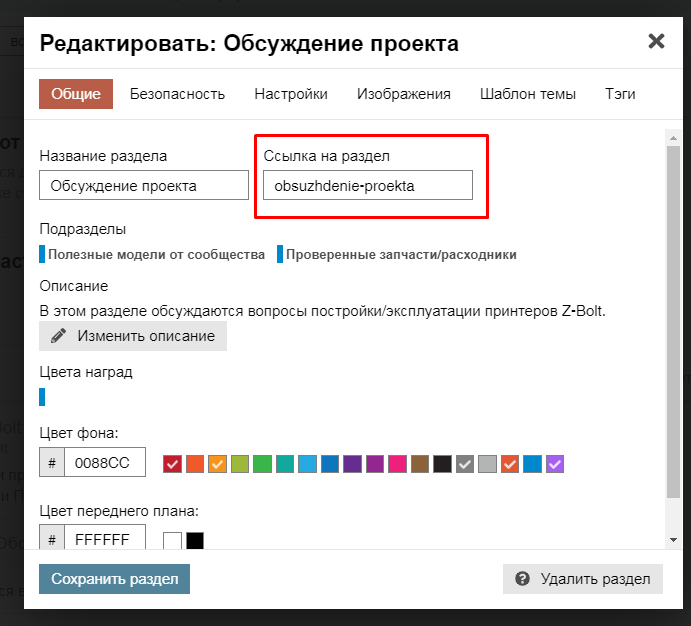The height and width of the screenshot is (626, 691).
Task: Open the Шаблон темы tab
Action: click(528, 94)
